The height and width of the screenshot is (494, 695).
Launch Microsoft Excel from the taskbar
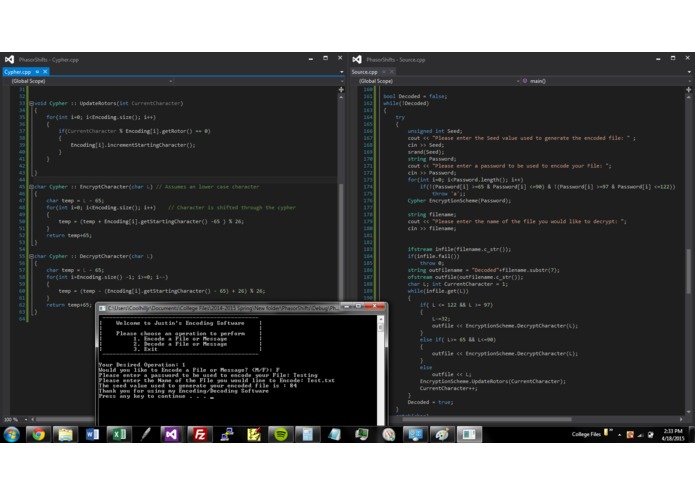[x=119, y=435]
